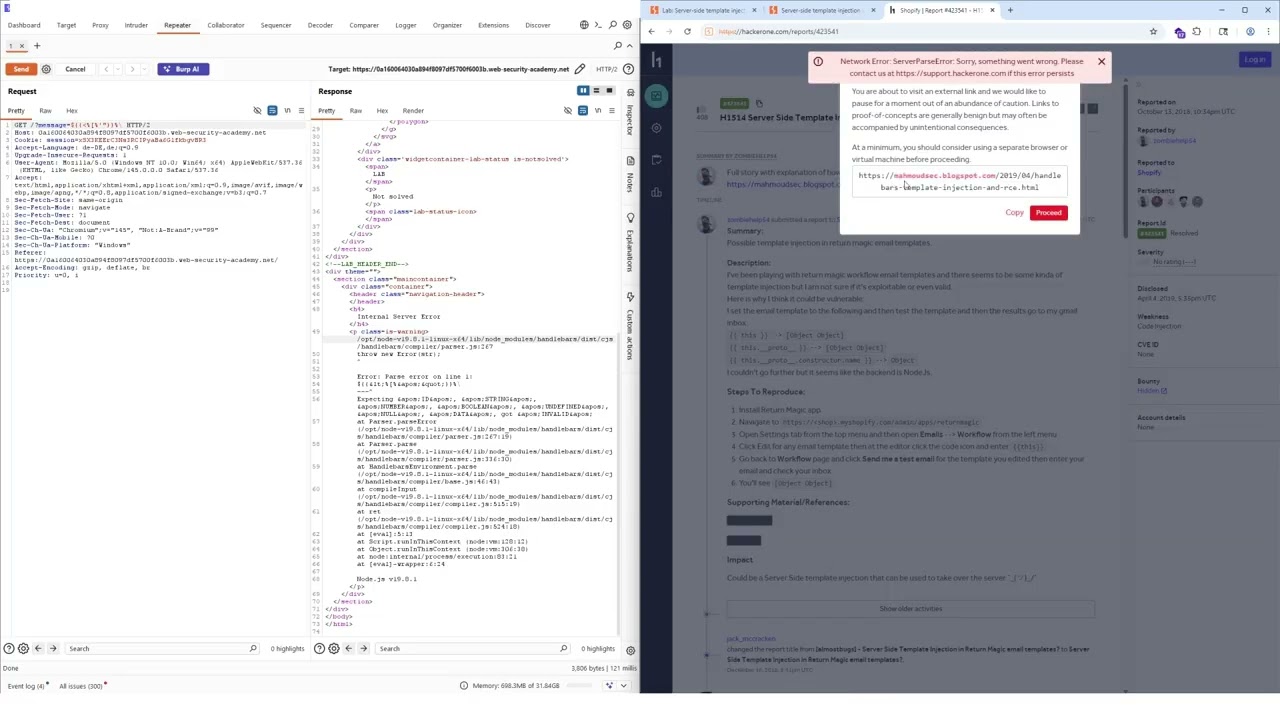
Task: Toggle hide non-printable in Request editor (crossed eye)
Action: (x=257, y=111)
